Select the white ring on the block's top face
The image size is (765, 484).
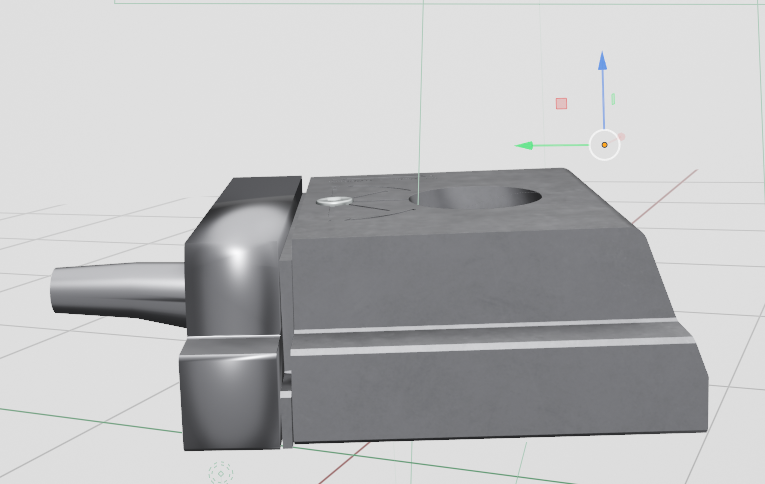(334, 201)
